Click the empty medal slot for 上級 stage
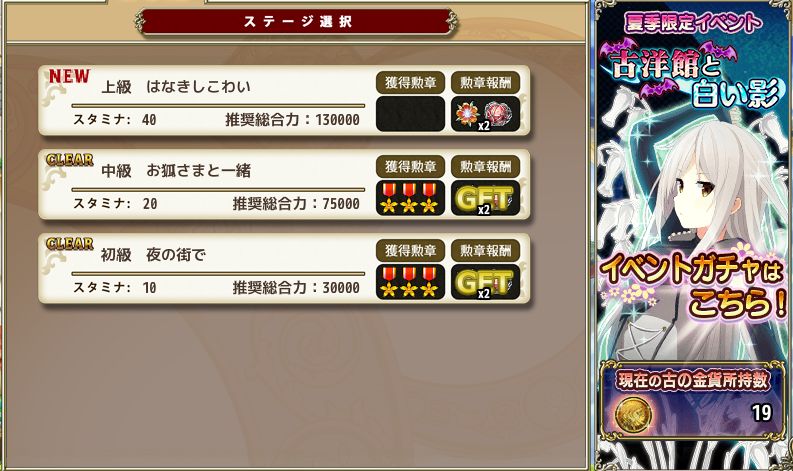The image size is (793, 471). (410, 114)
